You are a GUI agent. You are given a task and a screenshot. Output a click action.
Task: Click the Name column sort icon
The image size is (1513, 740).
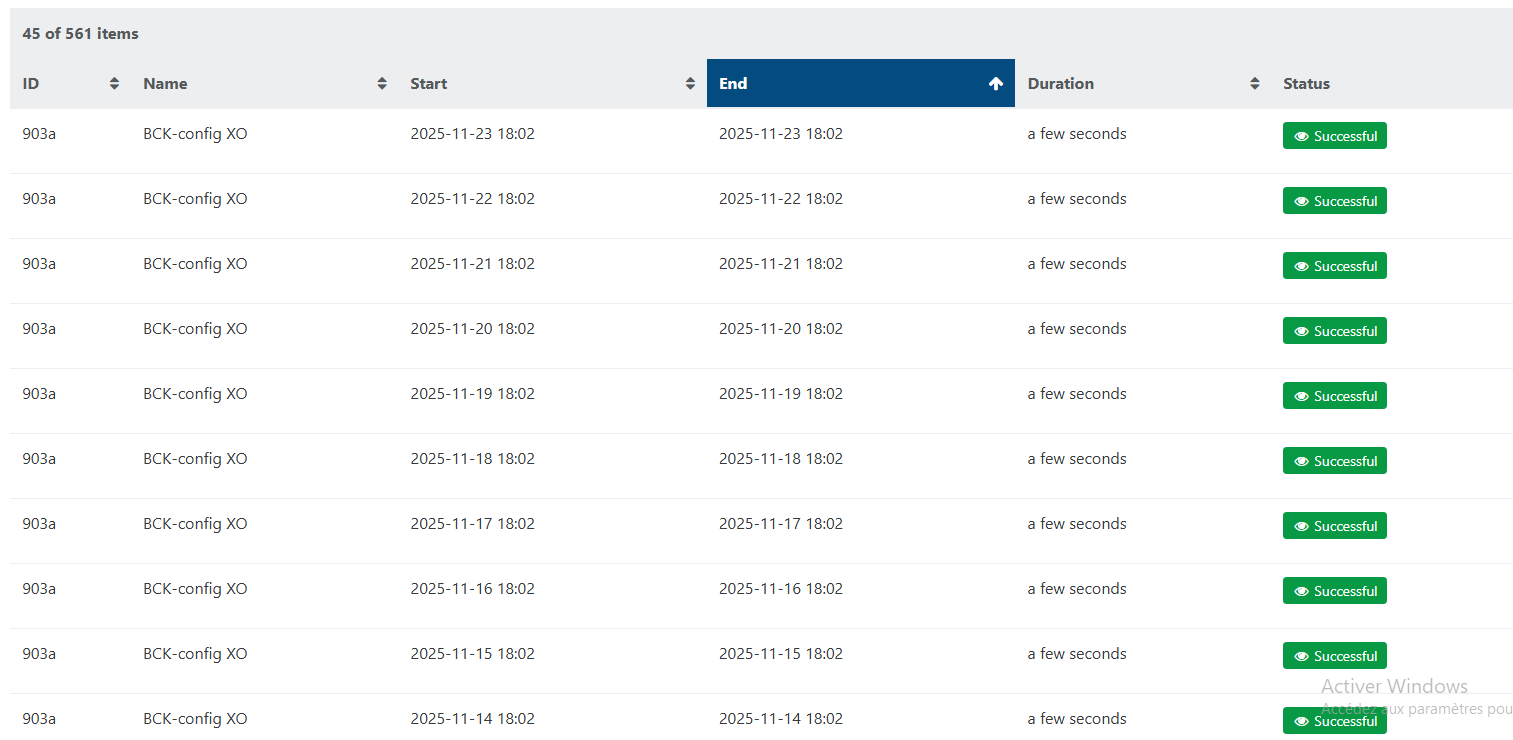(x=382, y=84)
